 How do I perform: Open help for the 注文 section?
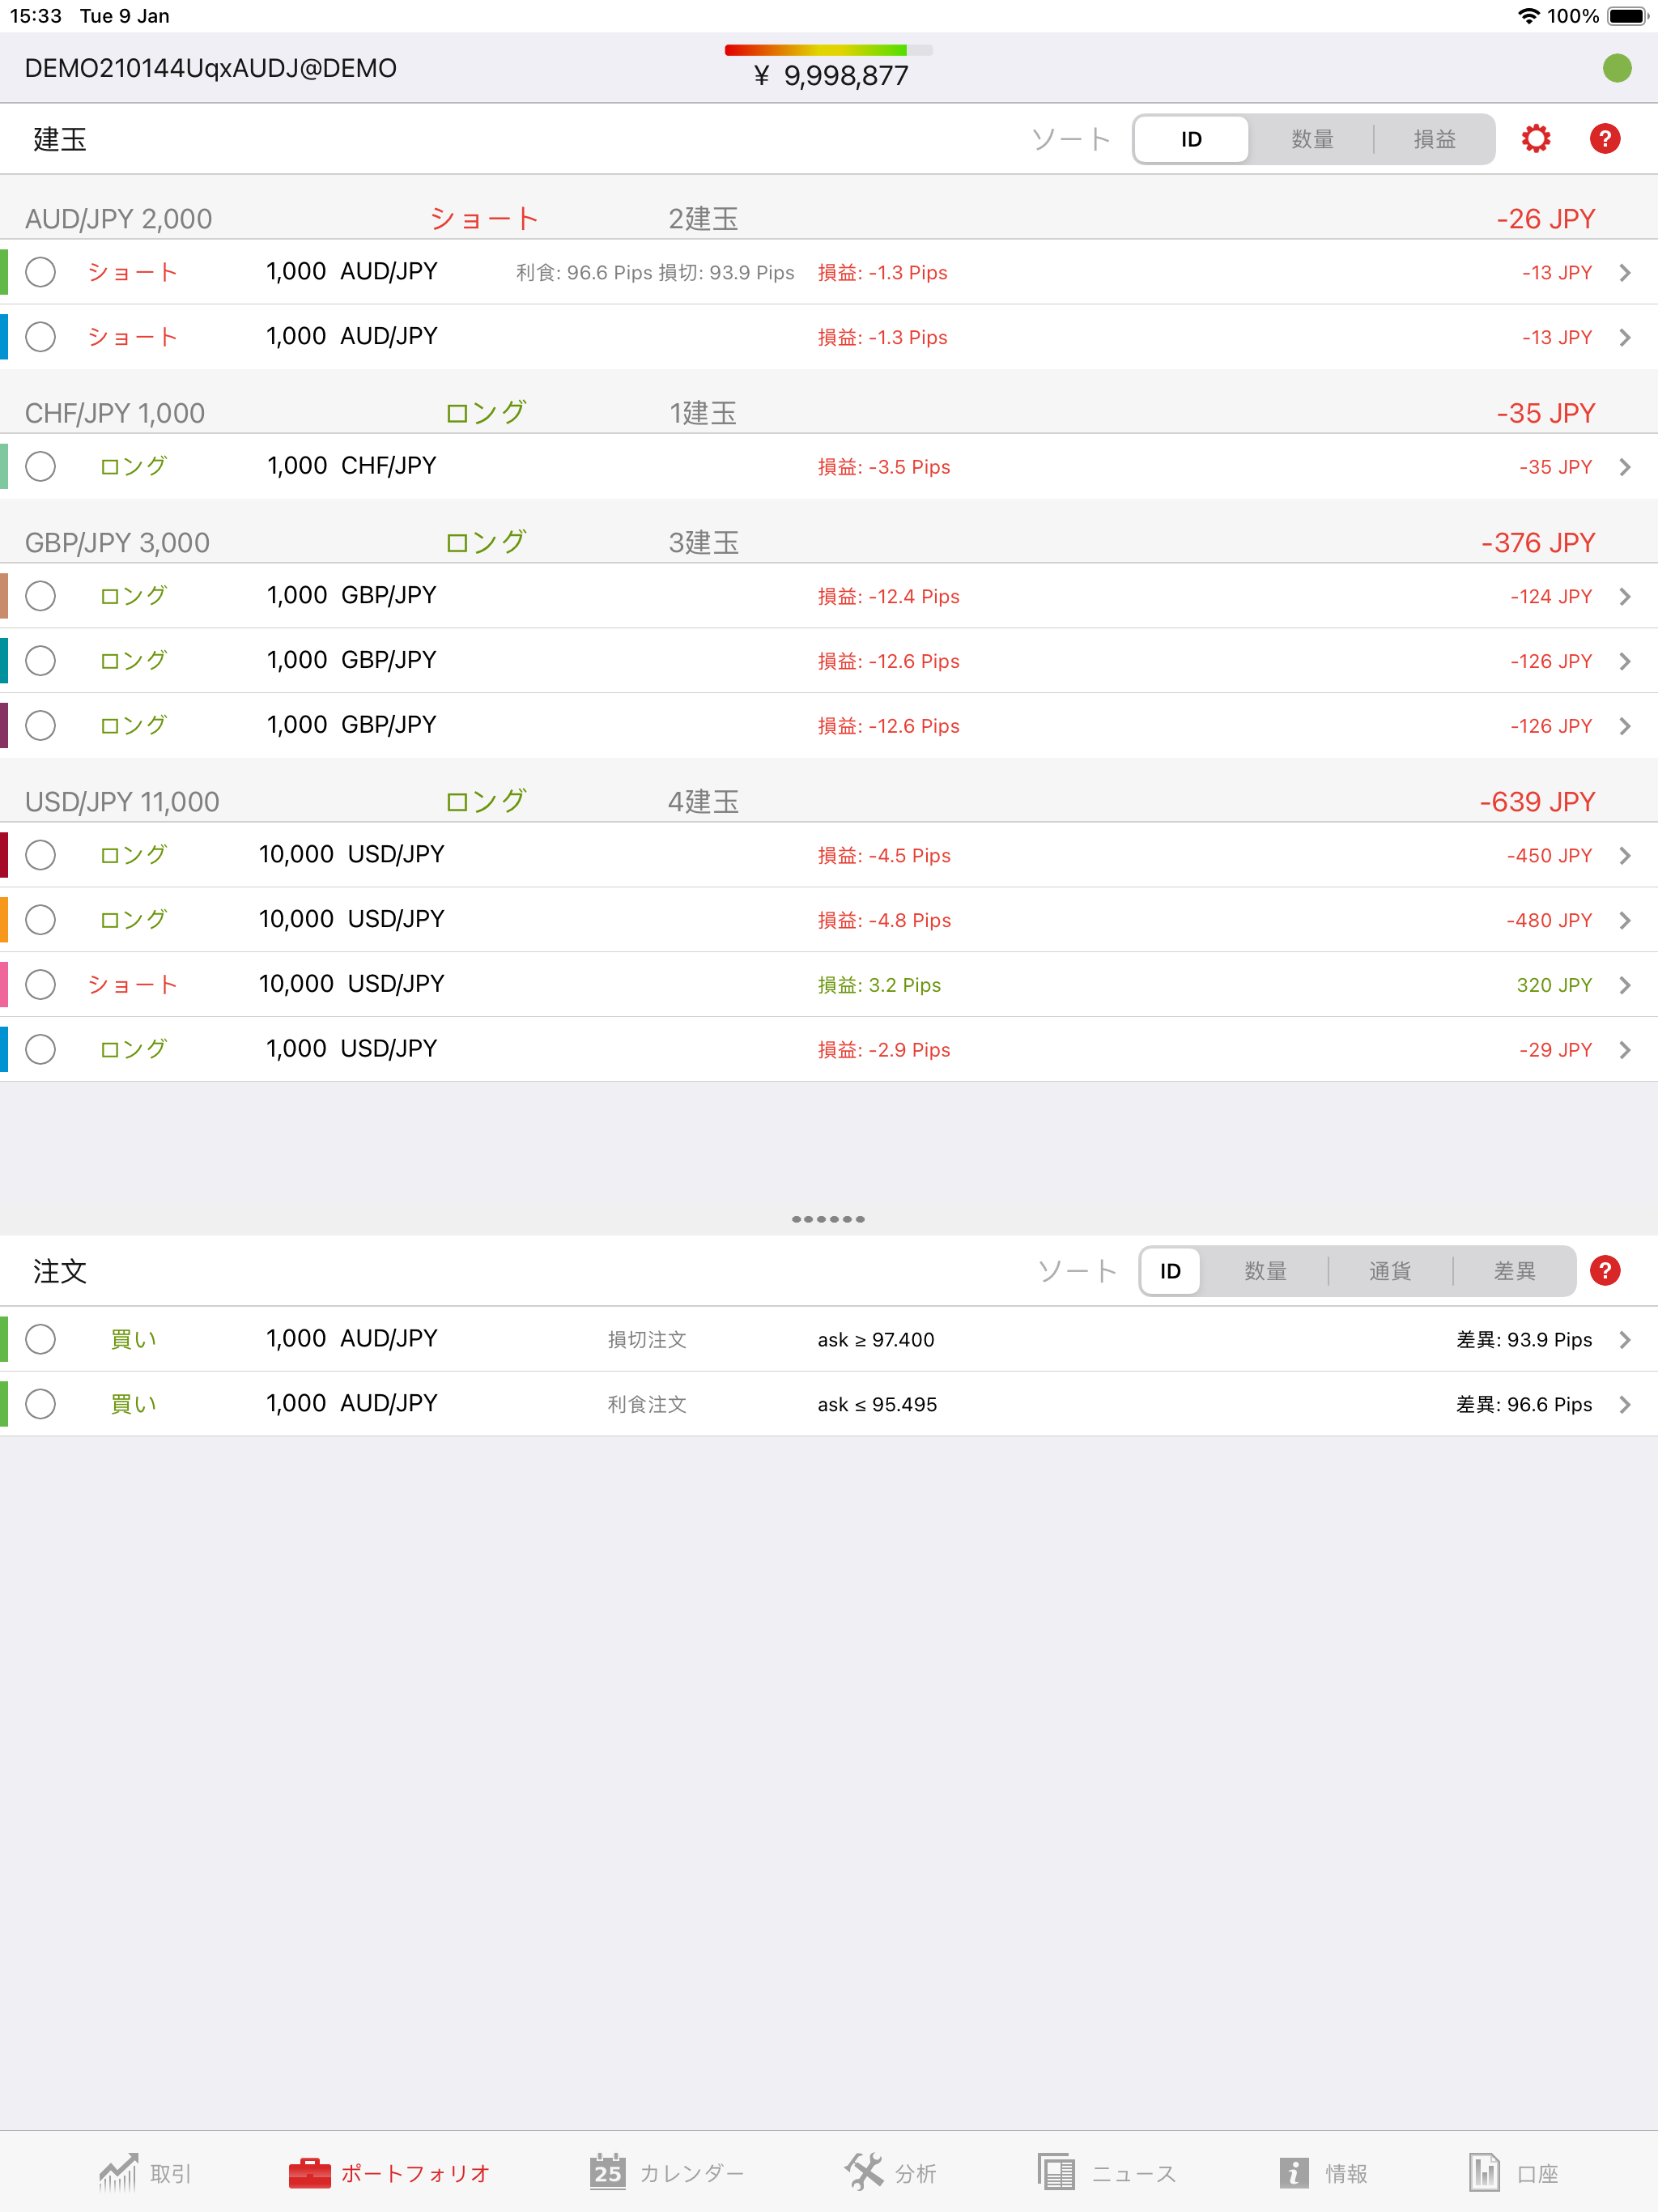[1605, 1270]
